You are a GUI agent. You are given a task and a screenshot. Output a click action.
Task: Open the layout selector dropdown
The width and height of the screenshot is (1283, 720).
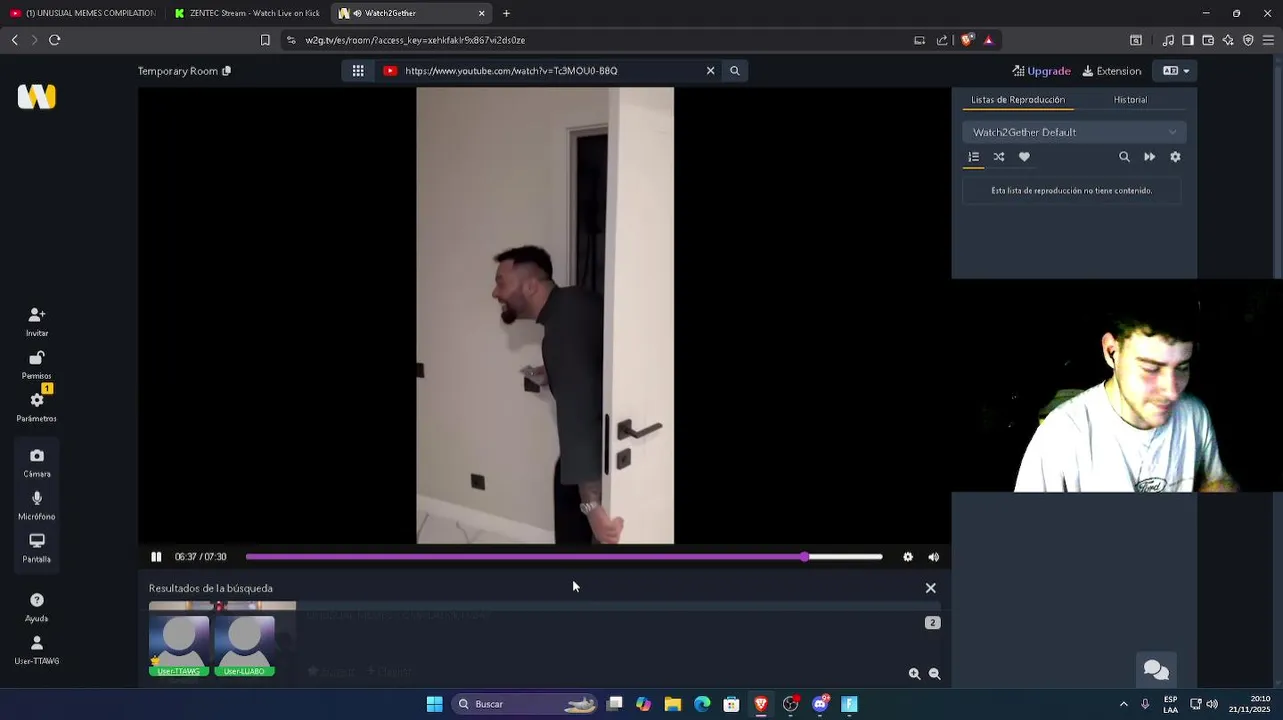1175,71
